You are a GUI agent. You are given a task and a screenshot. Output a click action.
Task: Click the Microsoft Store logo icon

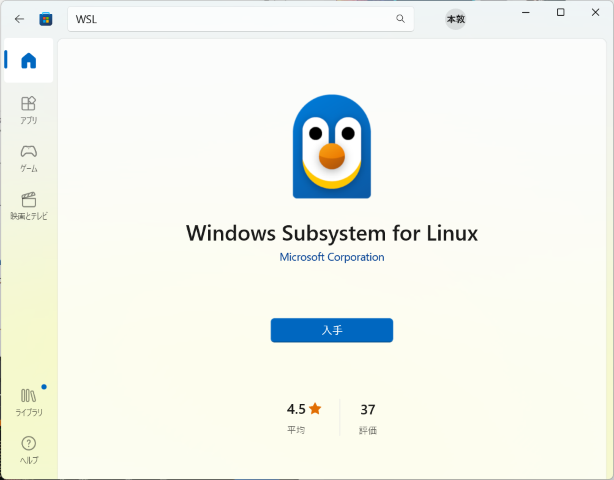(x=46, y=19)
